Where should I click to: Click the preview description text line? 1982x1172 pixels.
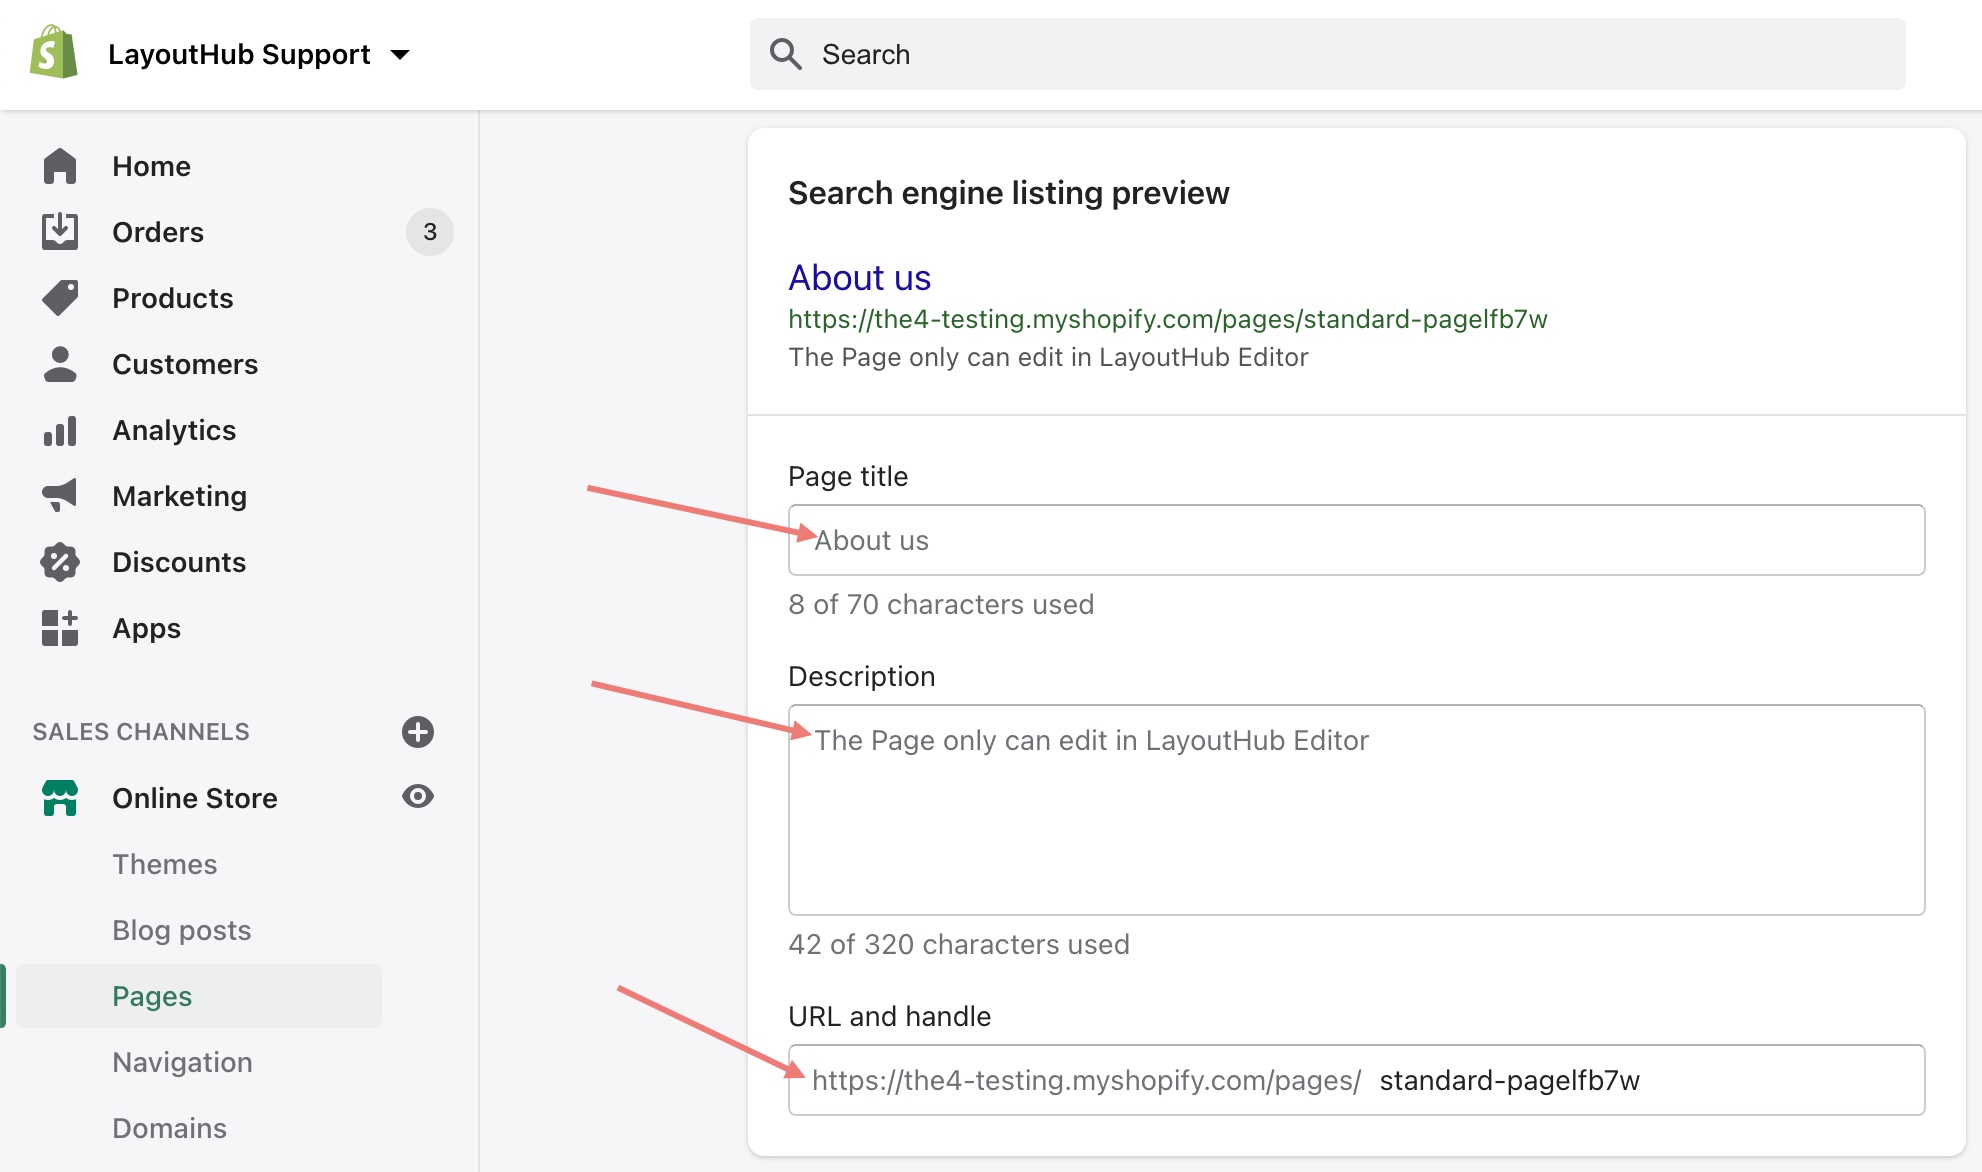pos(1048,357)
